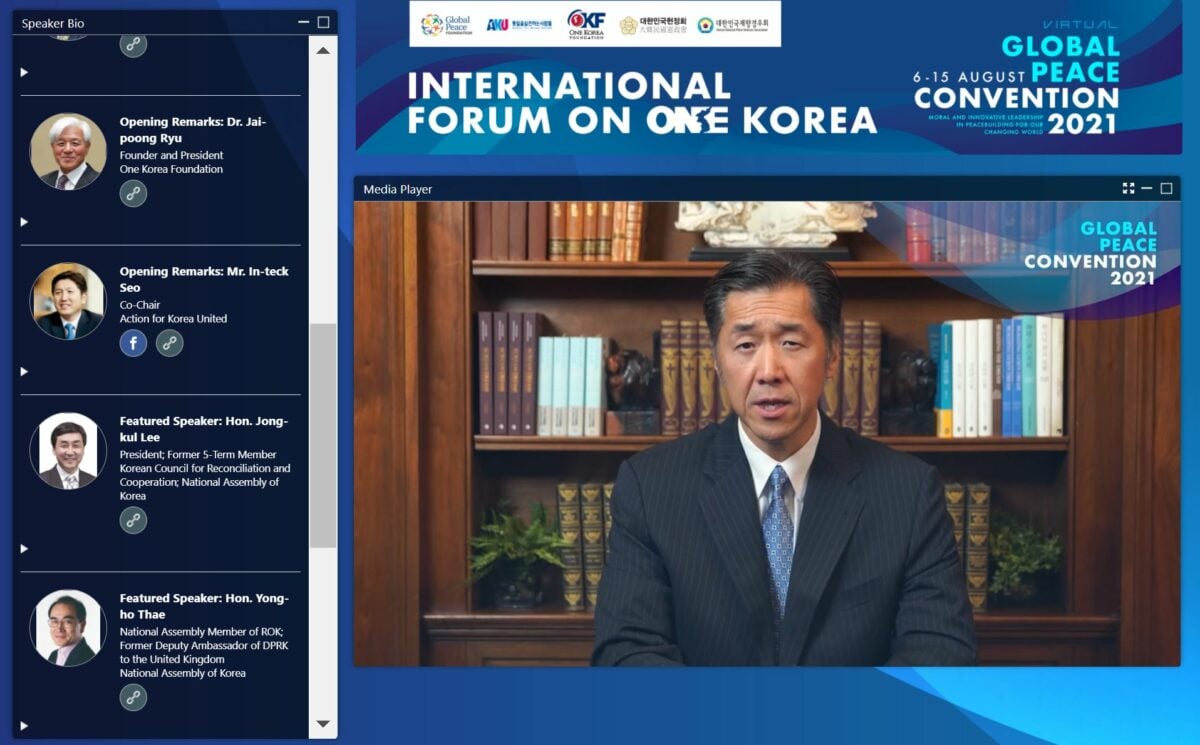The height and width of the screenshot is (745, 1200).
Task: Maximize the Speaker Bio panel
Action: (323, 22)
